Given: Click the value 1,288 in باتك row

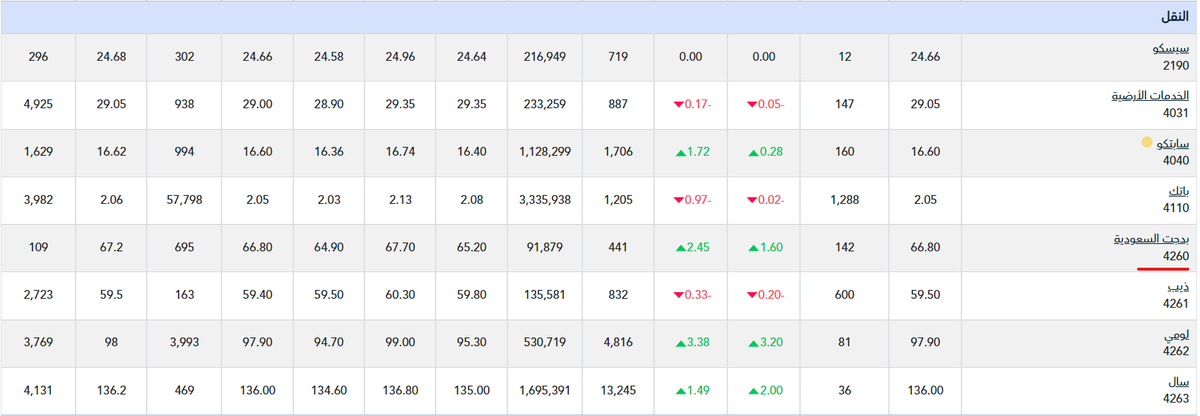Looking at the screenshot, I should [845, 200].
